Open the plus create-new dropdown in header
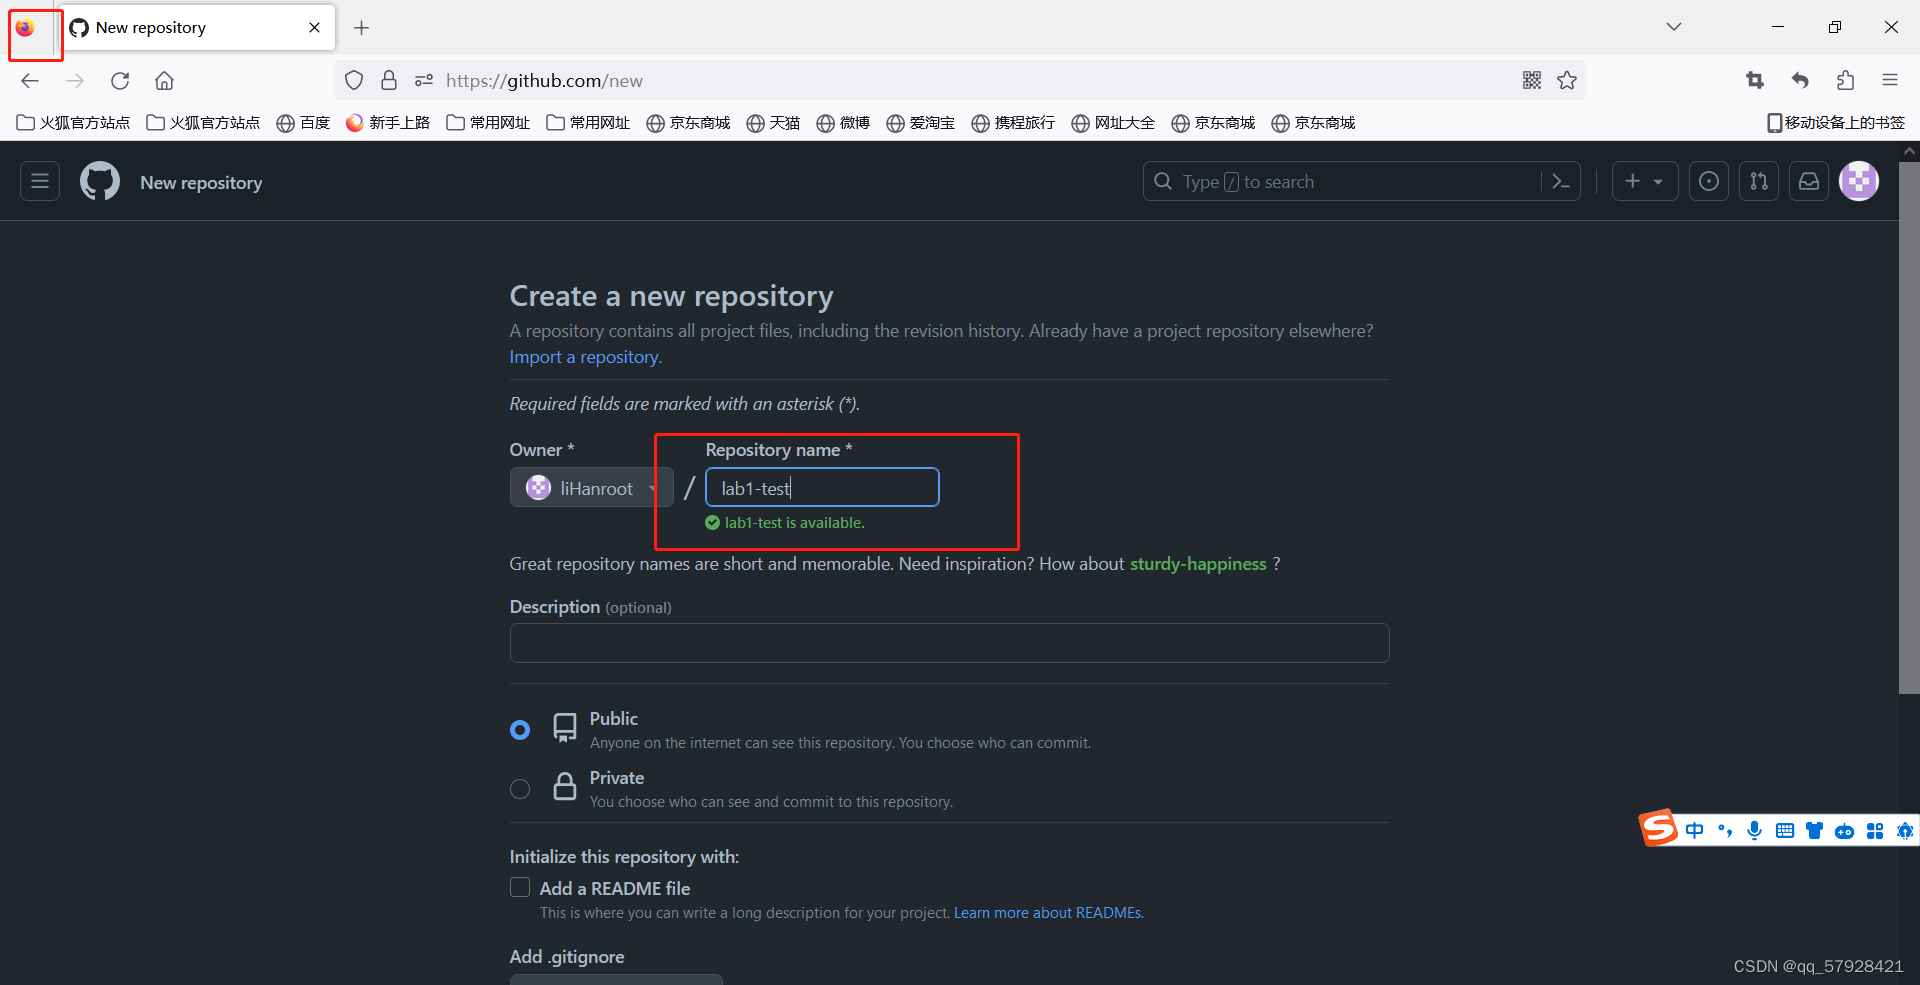Screen dimensions: 1920x985 pyautogui.click(x=1644, y=181)
